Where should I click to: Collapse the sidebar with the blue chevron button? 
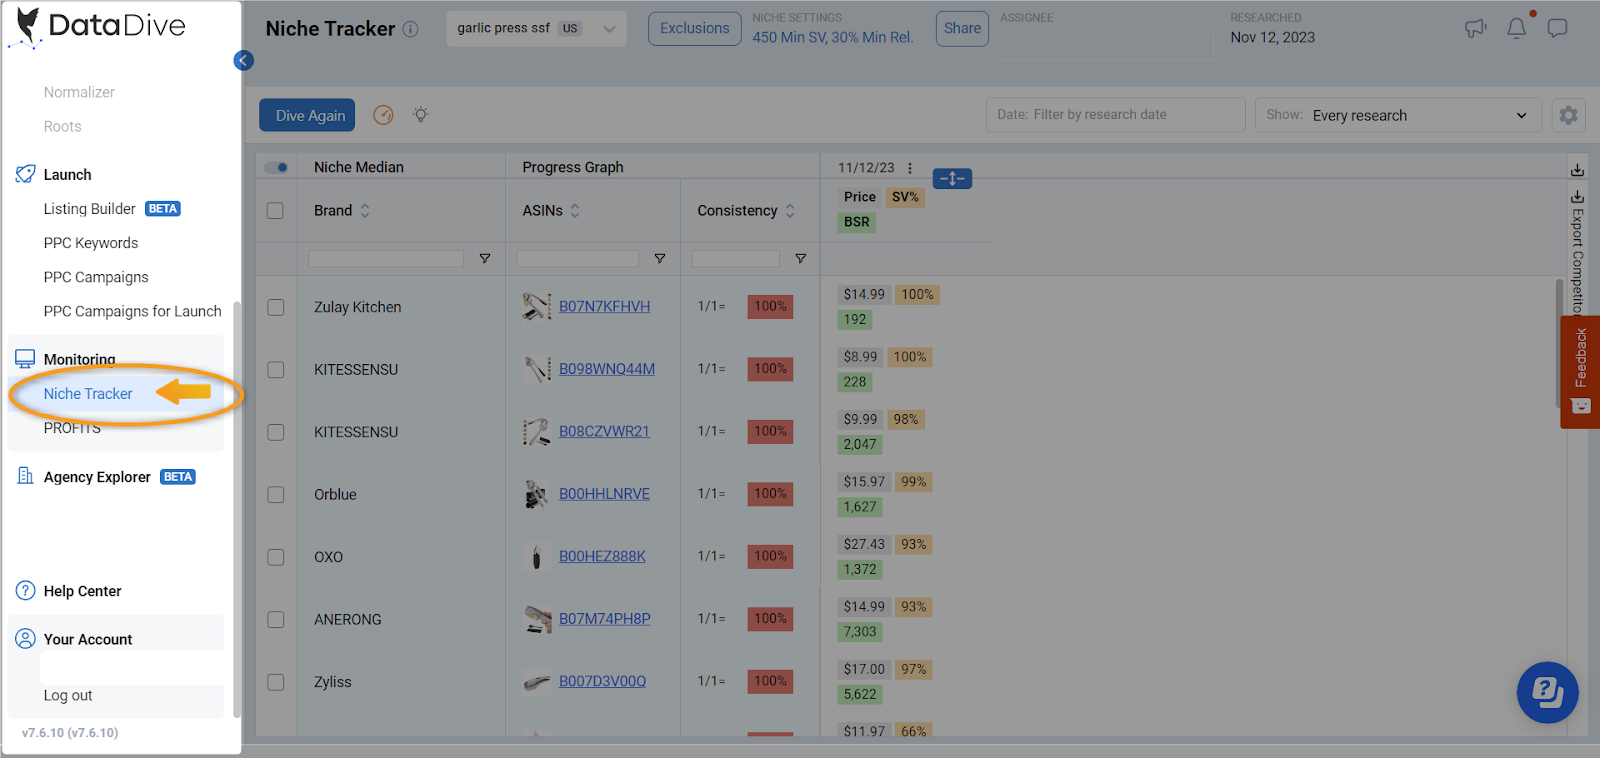click(x=243, y=60)
